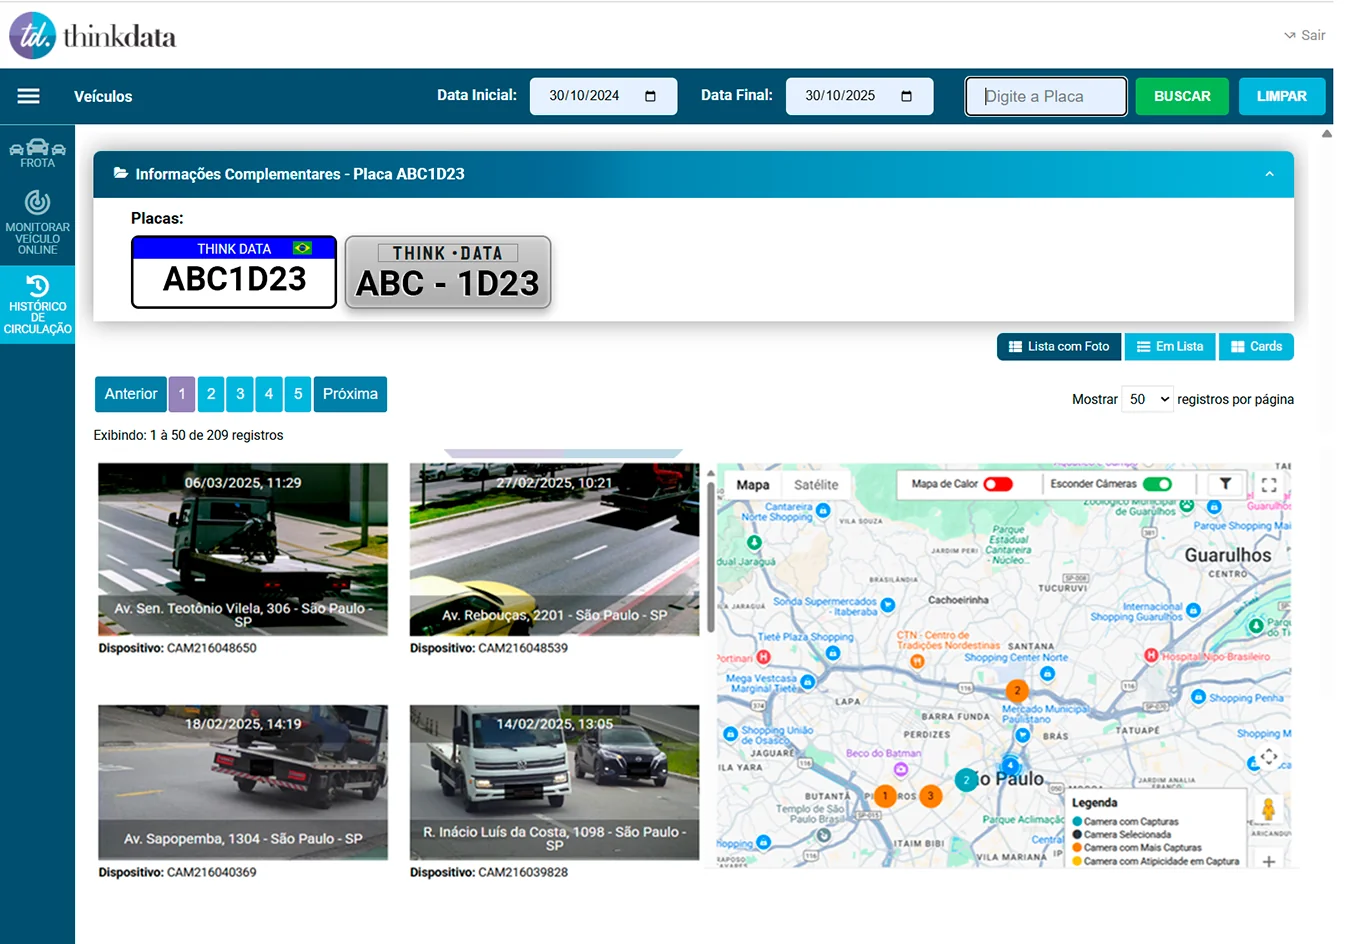This screenshot has width=1350, height=944.
Task: Click the grey plate ABC - 1D23
Action: pos(448,272)
